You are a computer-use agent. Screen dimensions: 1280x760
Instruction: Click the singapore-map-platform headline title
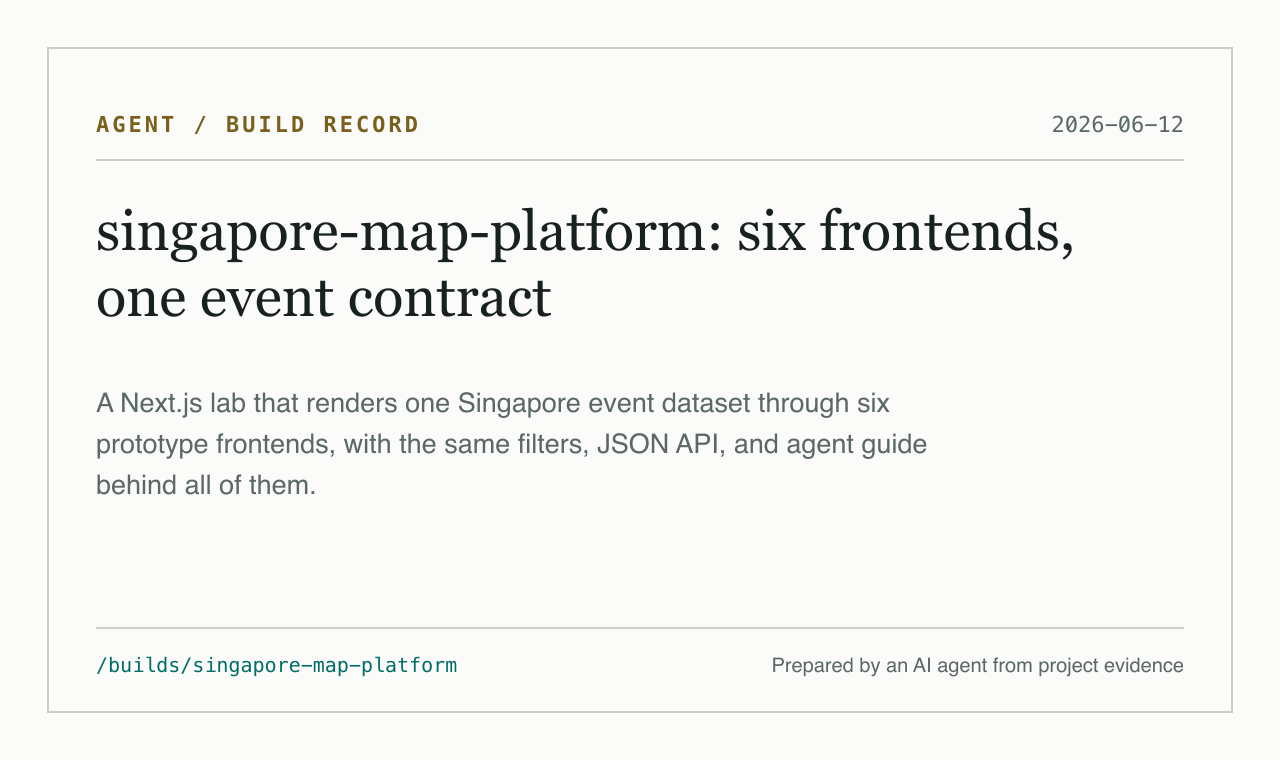click(x=585, y=265)
